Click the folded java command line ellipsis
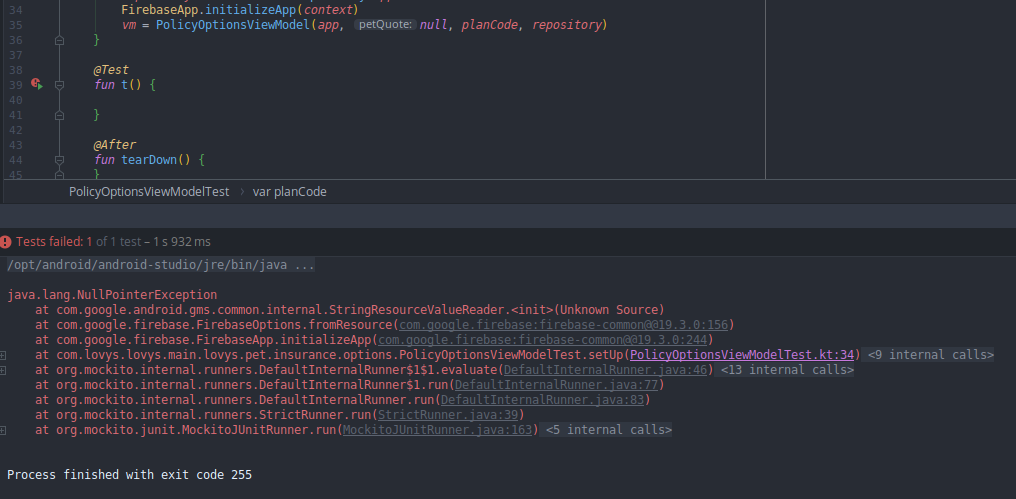Viewport: 1016px width, 499px height. click(x=304, y=265)
